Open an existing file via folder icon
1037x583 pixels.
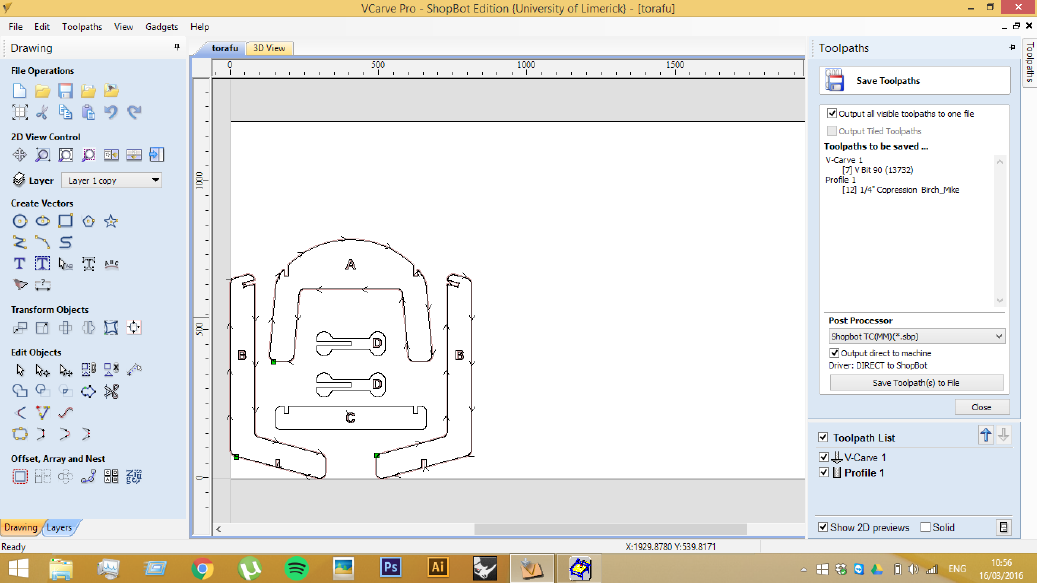point(42,91)
